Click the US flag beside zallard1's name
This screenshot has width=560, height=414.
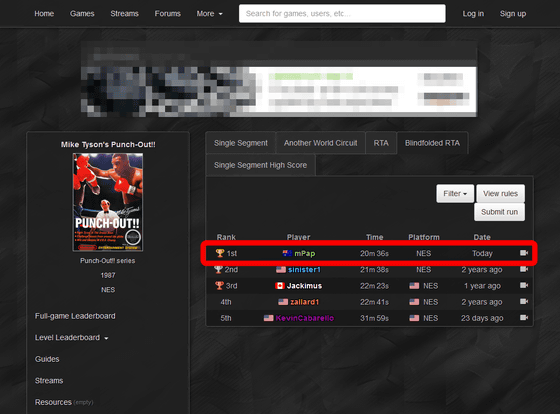(x=283, y=302)
